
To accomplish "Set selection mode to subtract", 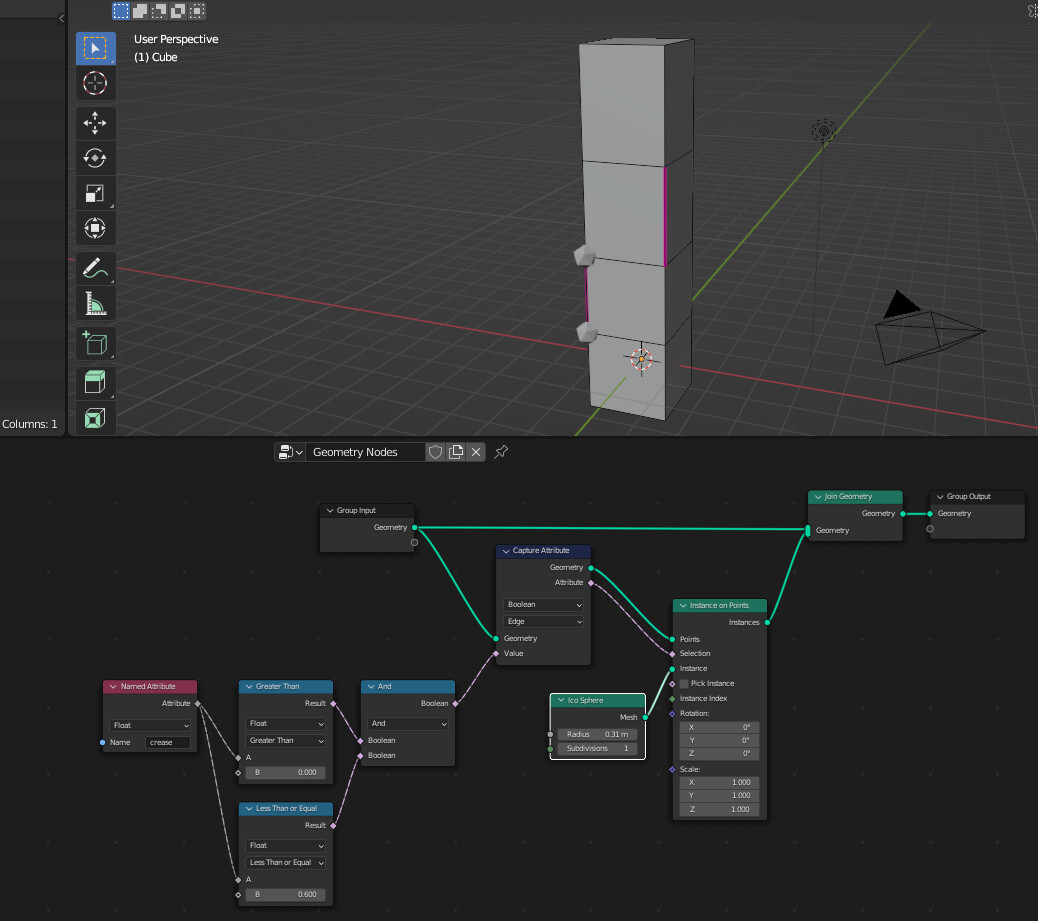I will (x=159, y=11).
